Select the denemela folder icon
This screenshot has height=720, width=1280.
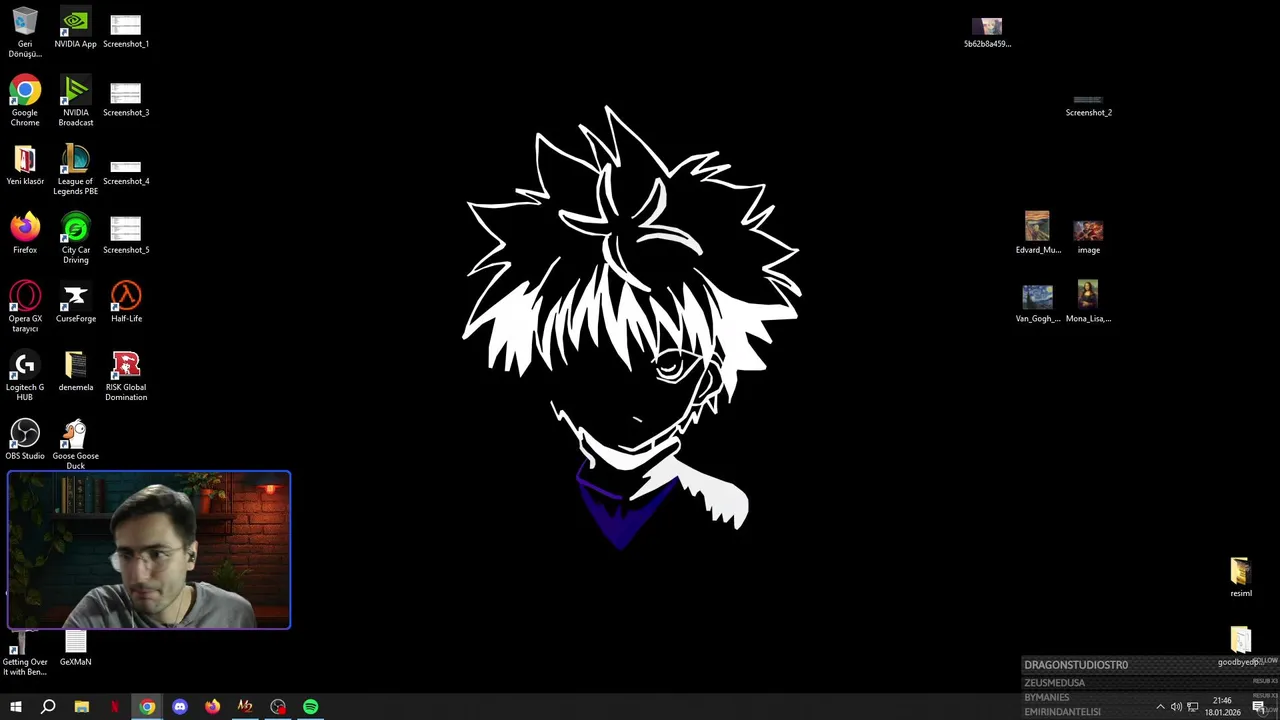pyautogui.click(x=75, y=371)
